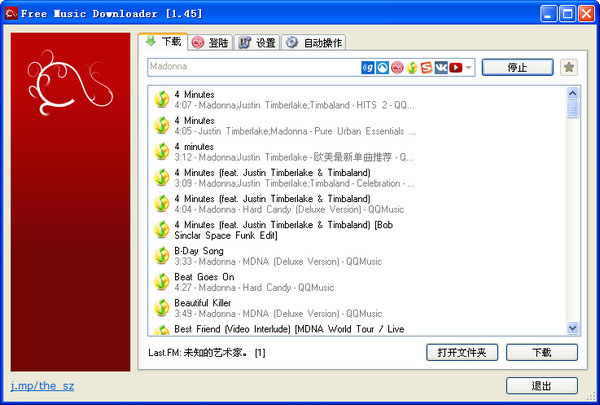Select the Beautiful Killer track
Image resolution: width=600 pixels, height=405 pixels.
point(357,308)
